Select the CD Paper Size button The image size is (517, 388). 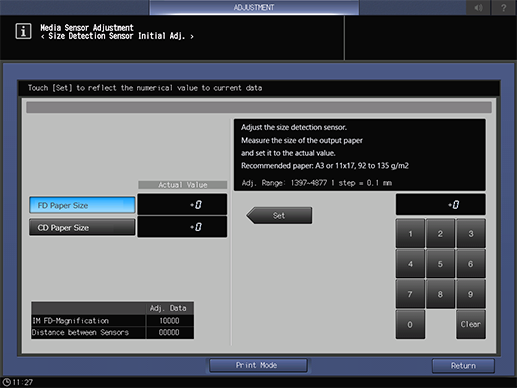click(x=82, y=227)
